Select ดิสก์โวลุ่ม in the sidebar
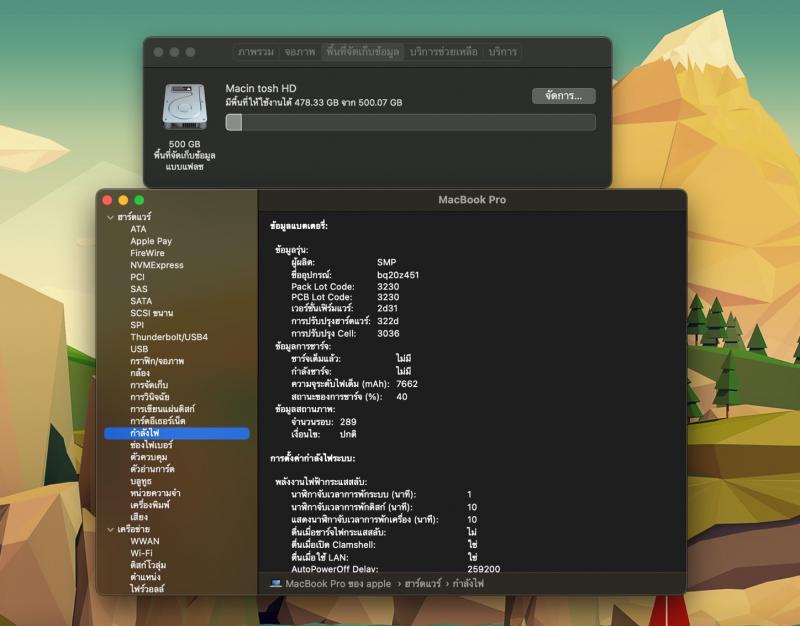 pos(148,565)
